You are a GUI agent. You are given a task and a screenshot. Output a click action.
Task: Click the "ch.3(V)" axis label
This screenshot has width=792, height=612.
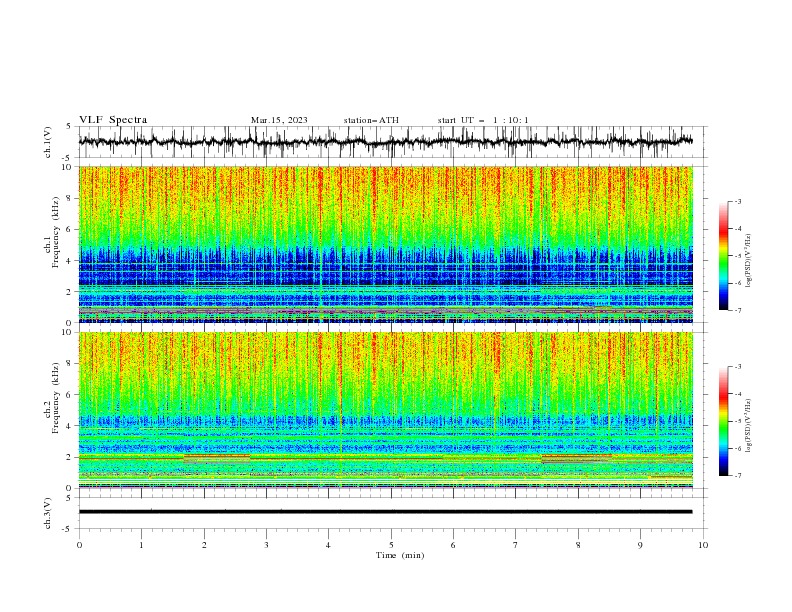coord(48,513)
